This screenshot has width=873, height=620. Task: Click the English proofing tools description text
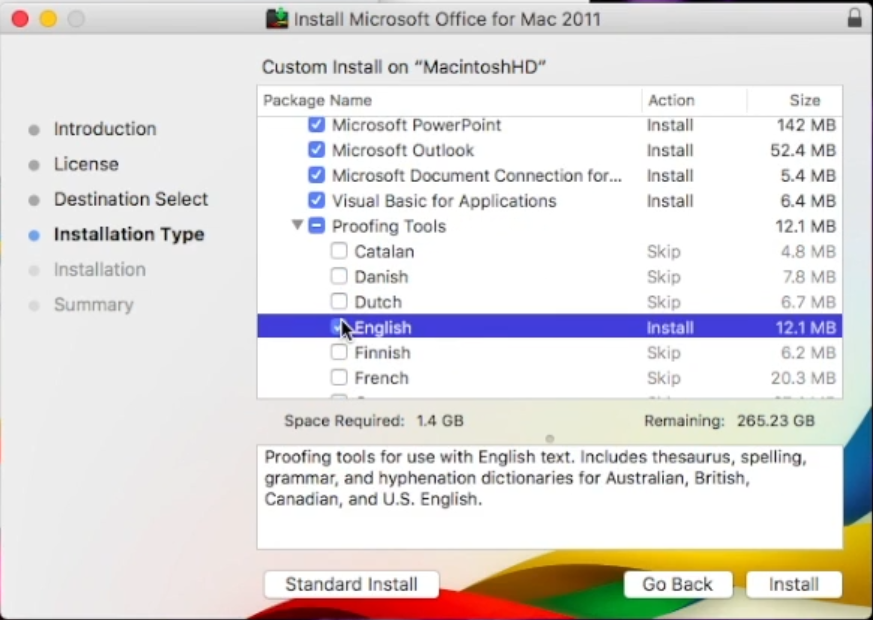(x=536, y=478)
